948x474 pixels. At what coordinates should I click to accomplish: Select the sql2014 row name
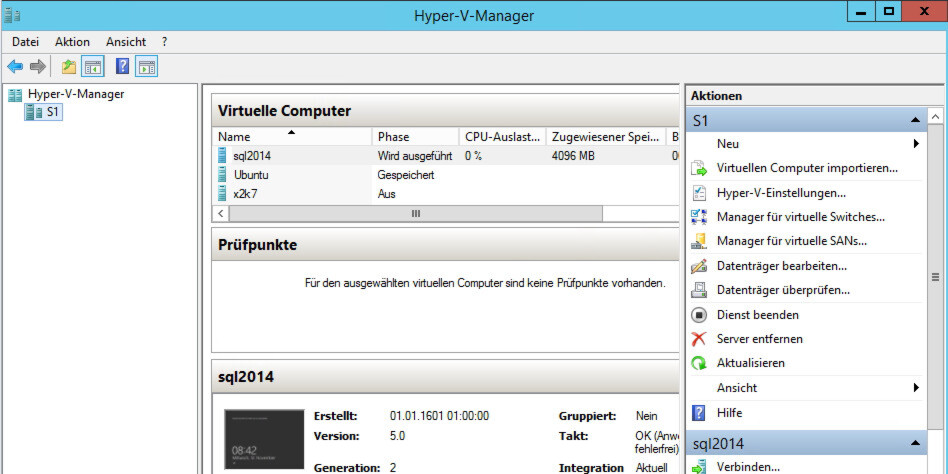(252, 156)
